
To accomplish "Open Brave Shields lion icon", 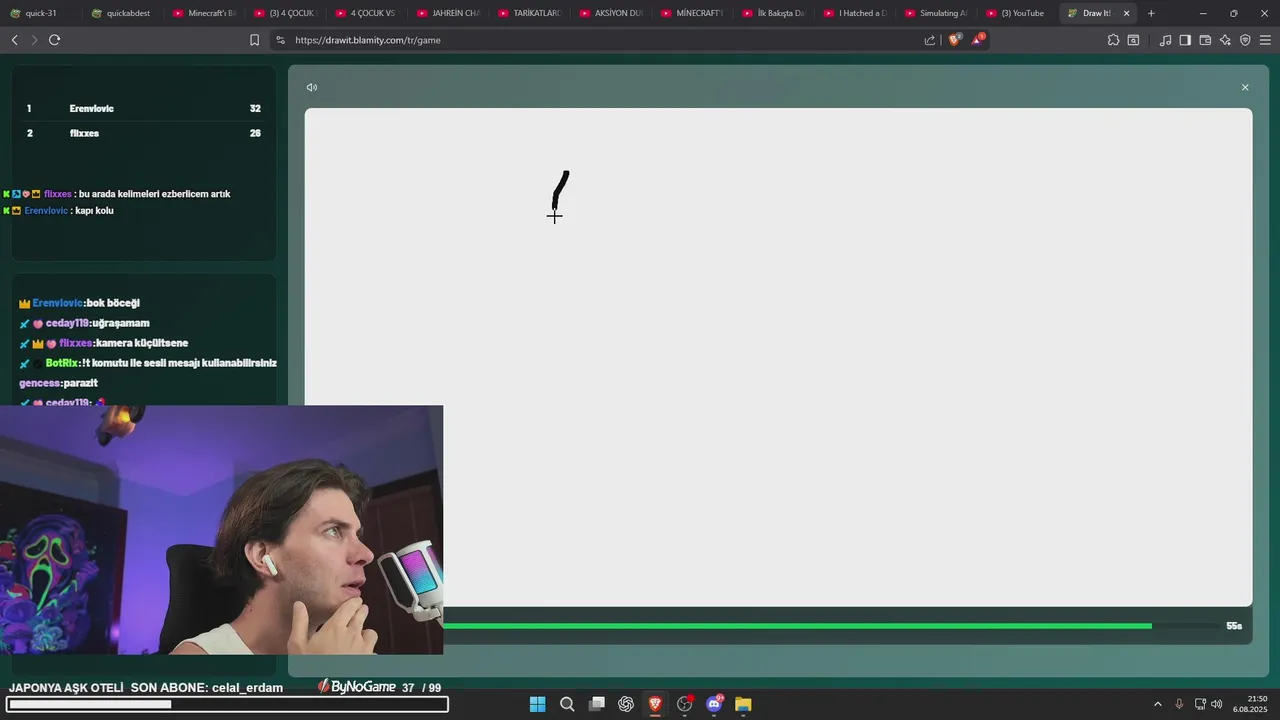I will point(954,40).
